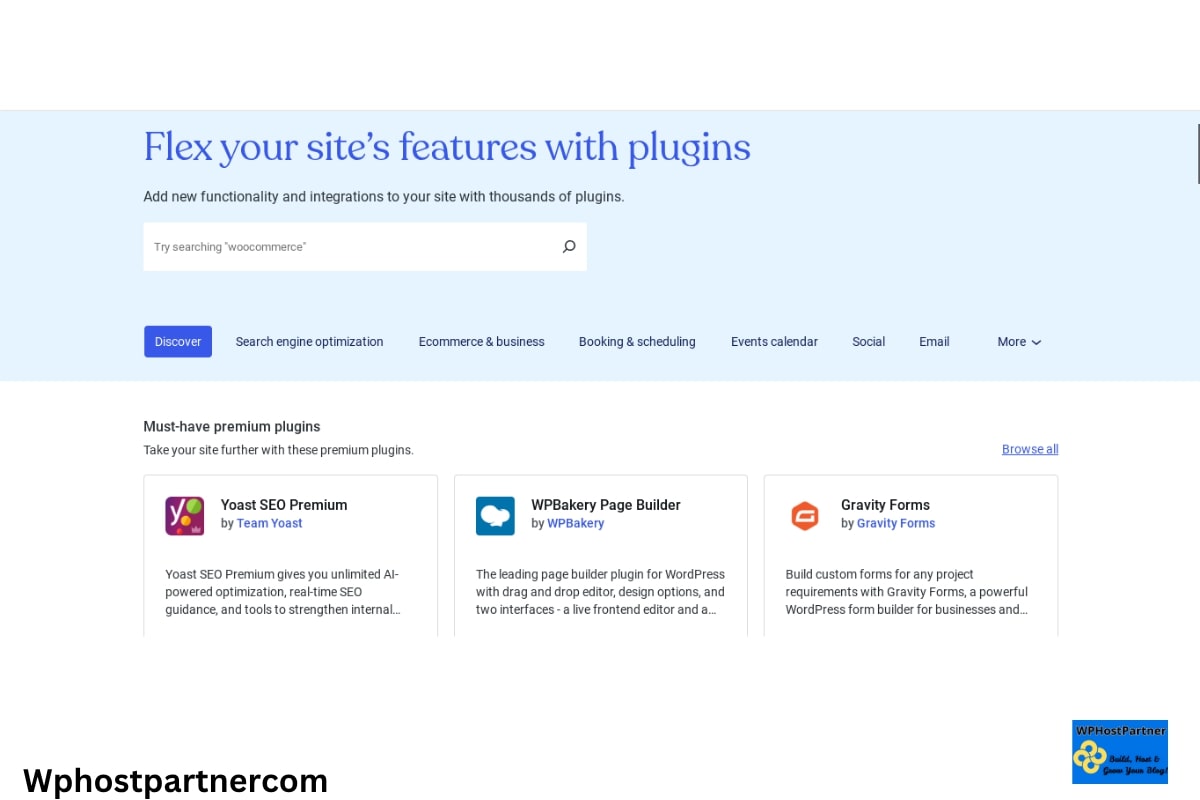Click the plugin search input field
This screenshot has width=1200, height=800.
point(350,246)
